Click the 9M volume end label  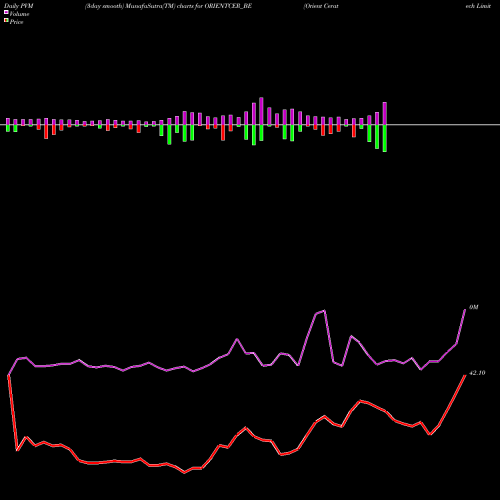[x=474, y=307]
